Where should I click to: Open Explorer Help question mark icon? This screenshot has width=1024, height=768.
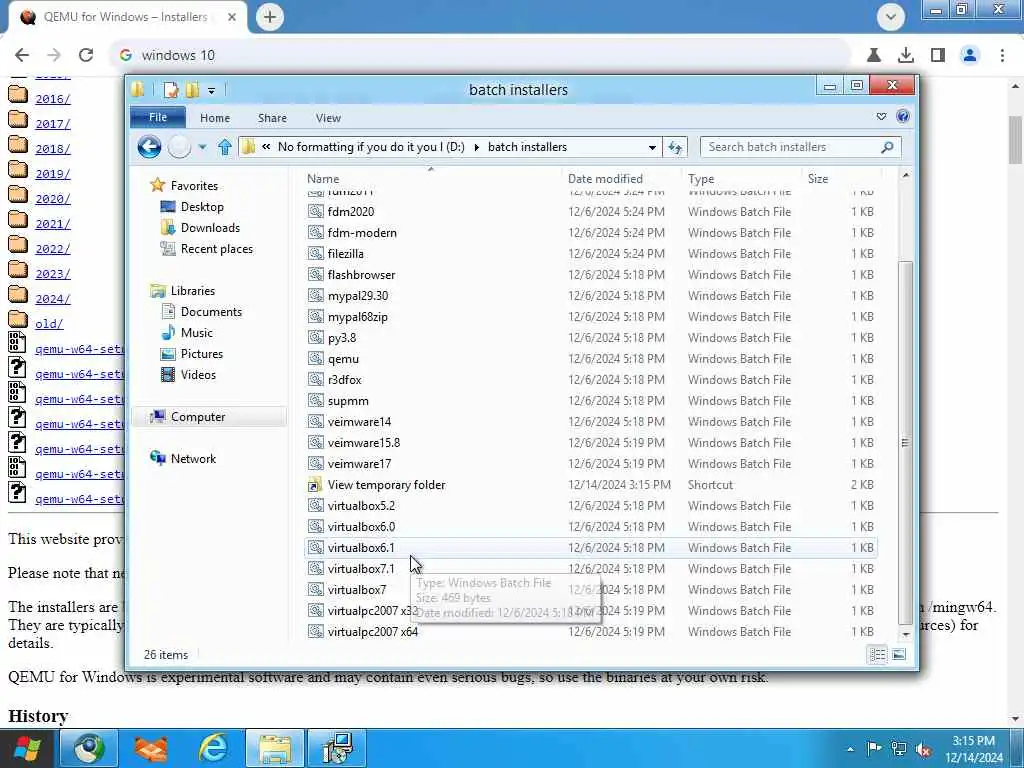[x=903, y=117]
